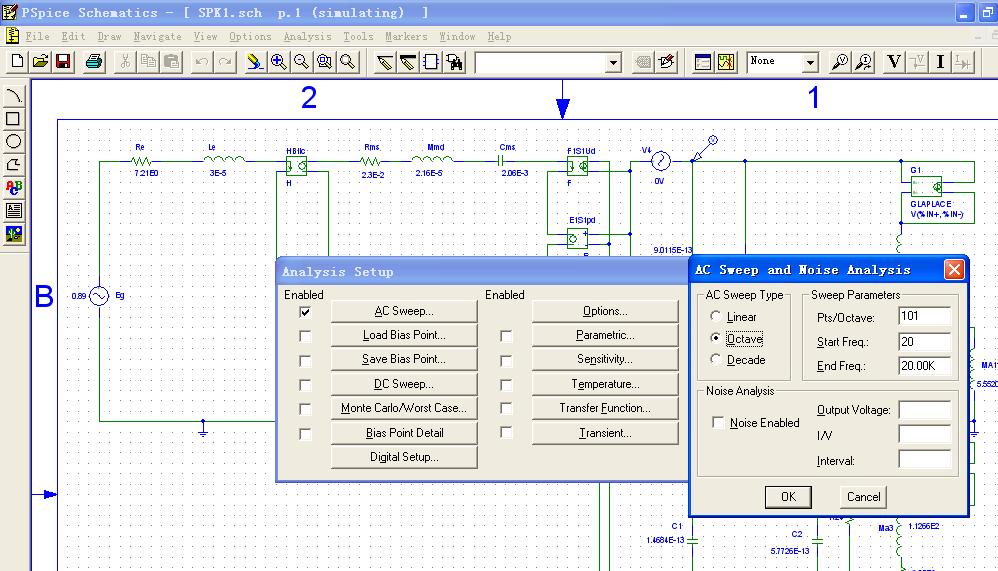
Task: Open the Markers menu
Action: click(x=406, y=36)
